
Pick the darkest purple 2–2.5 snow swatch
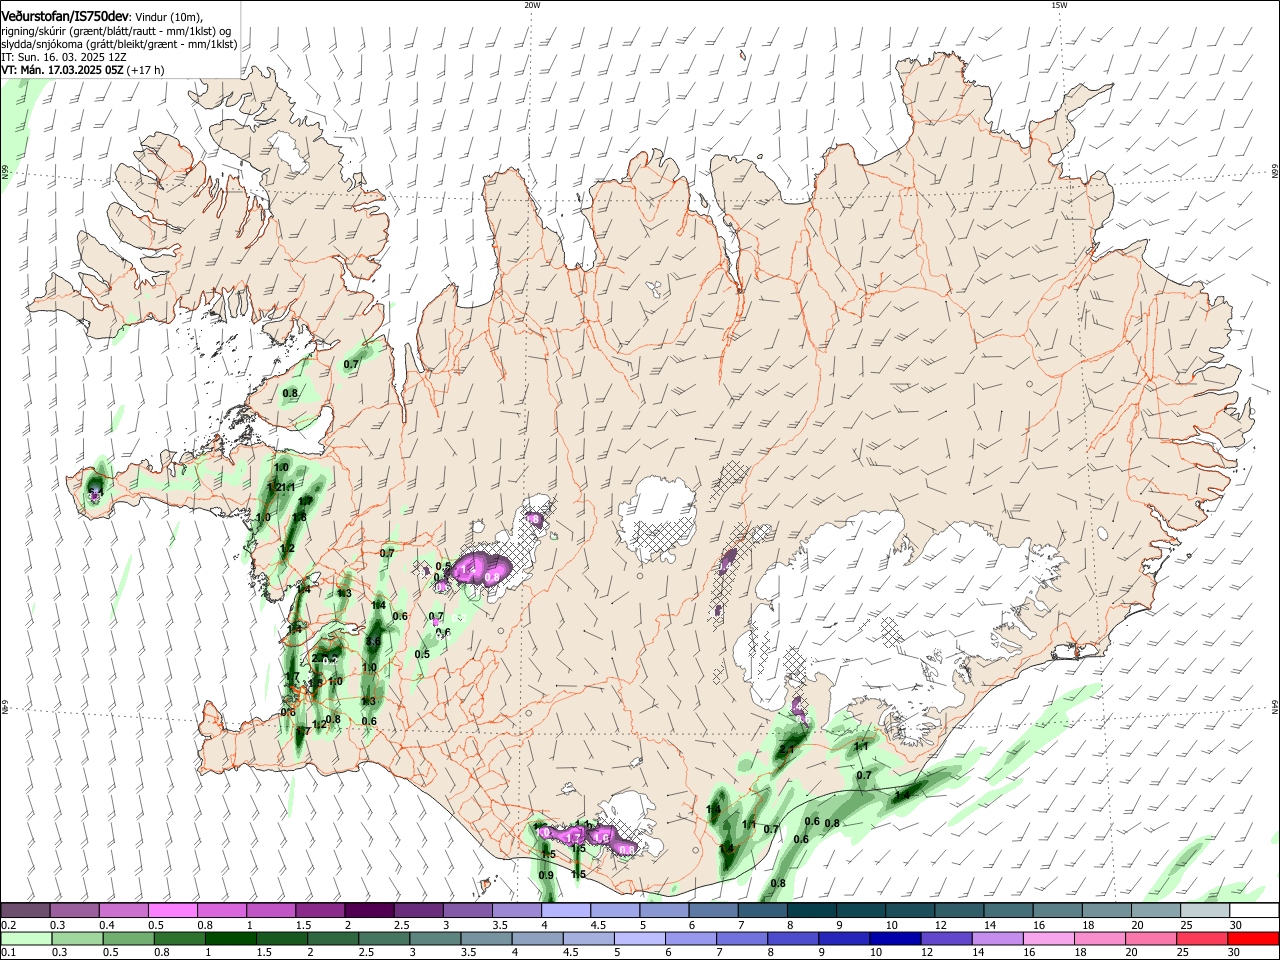[x=369, y=911]
